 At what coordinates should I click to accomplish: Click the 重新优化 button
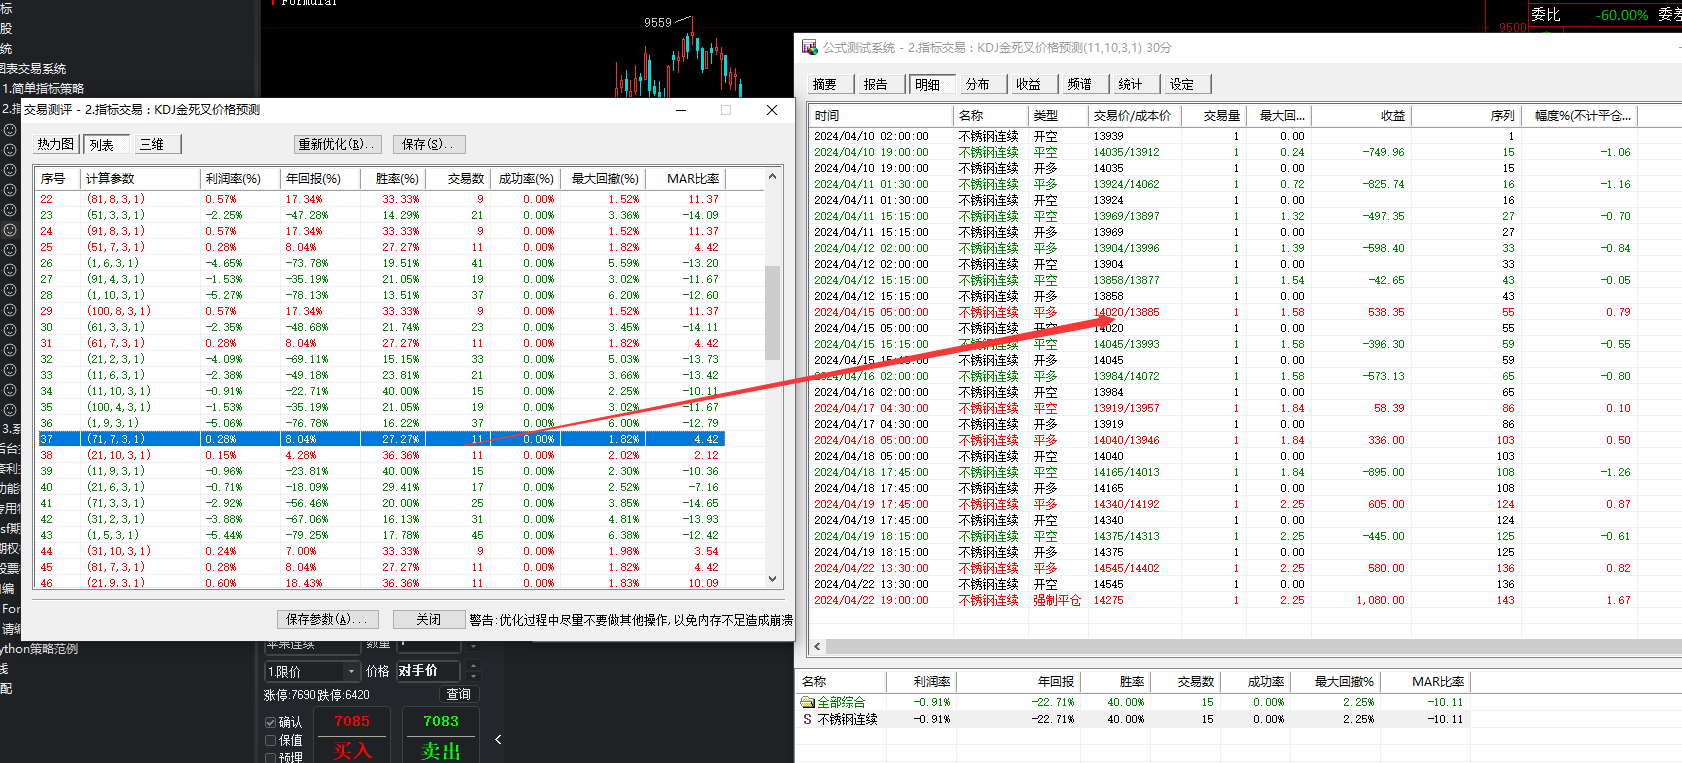tap(336, 144)
